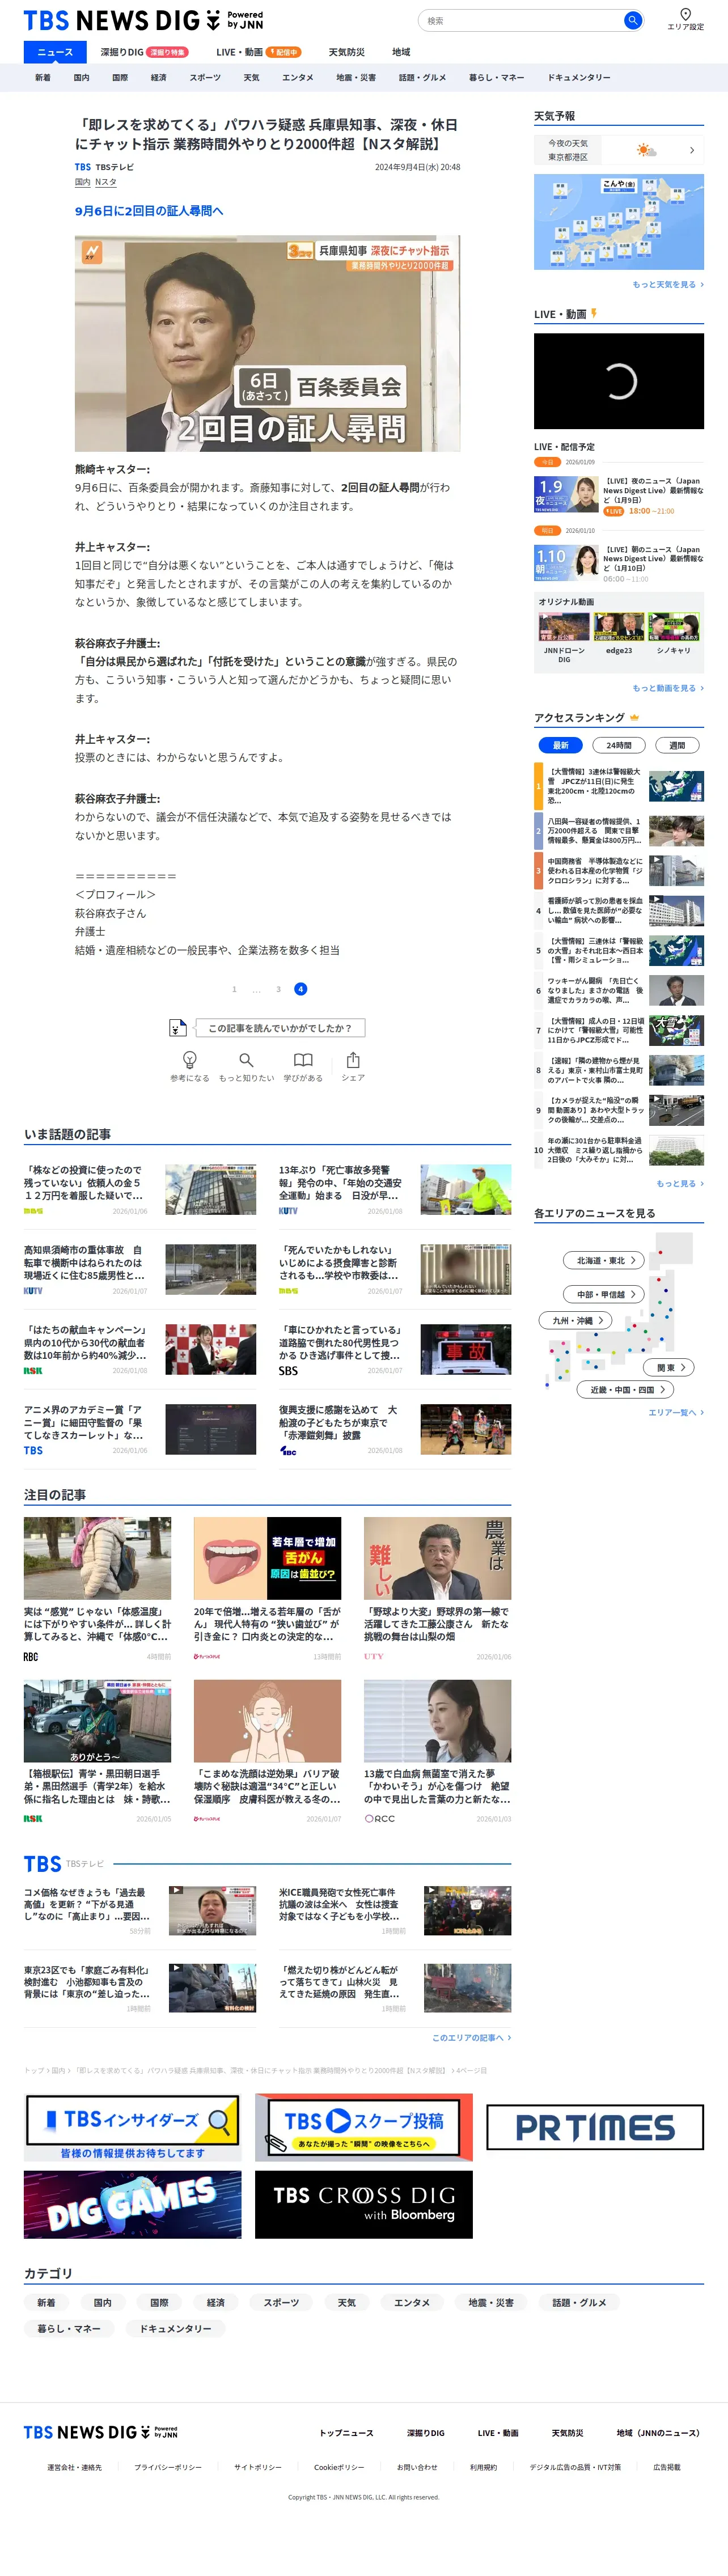Viewport: 728px width, 2576px height.
Task: Open the エリア設定 location pin icon
Action: [685, 14]
